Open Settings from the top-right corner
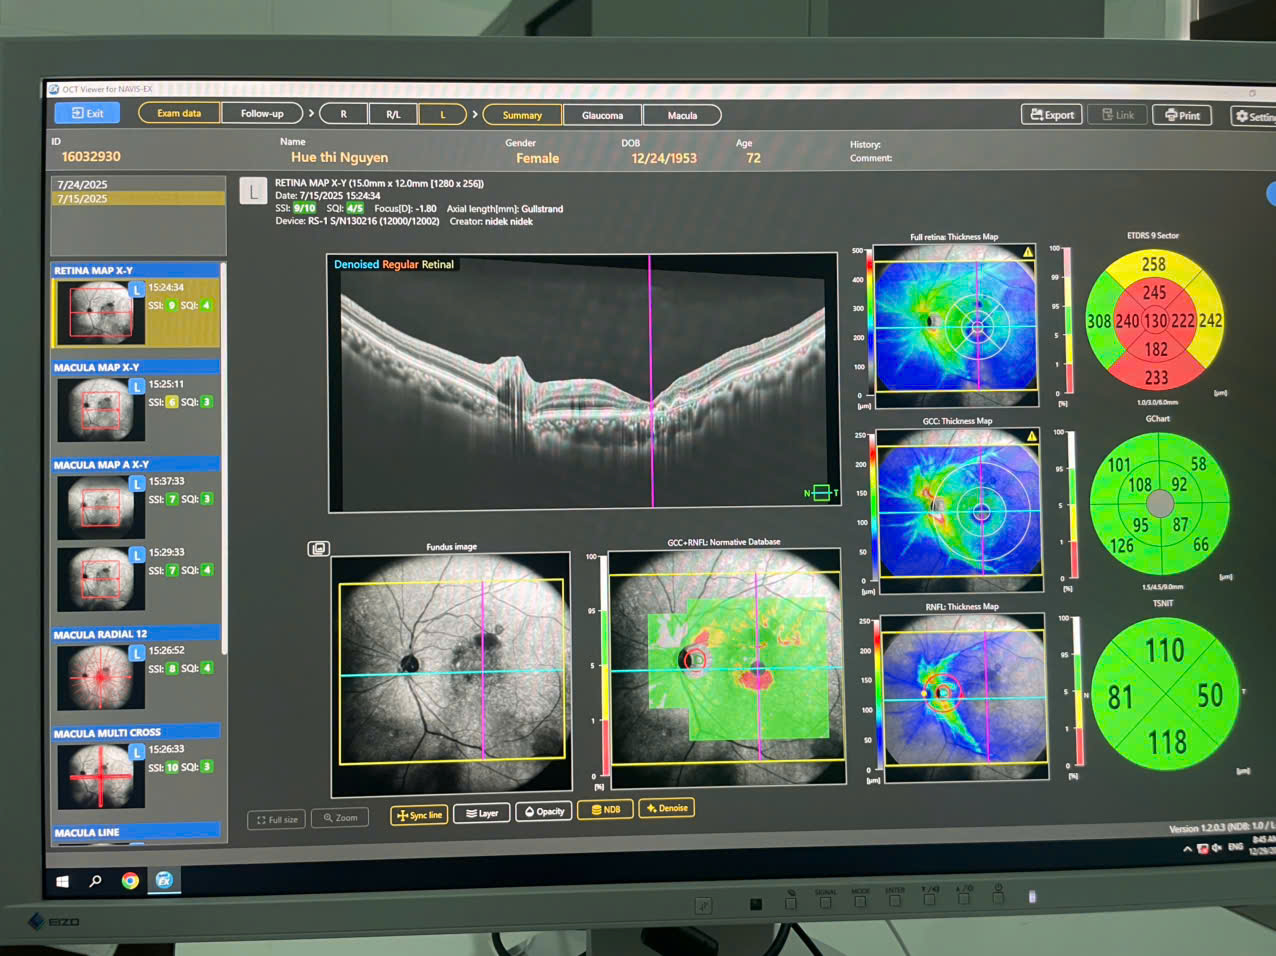 [1255, 117]
